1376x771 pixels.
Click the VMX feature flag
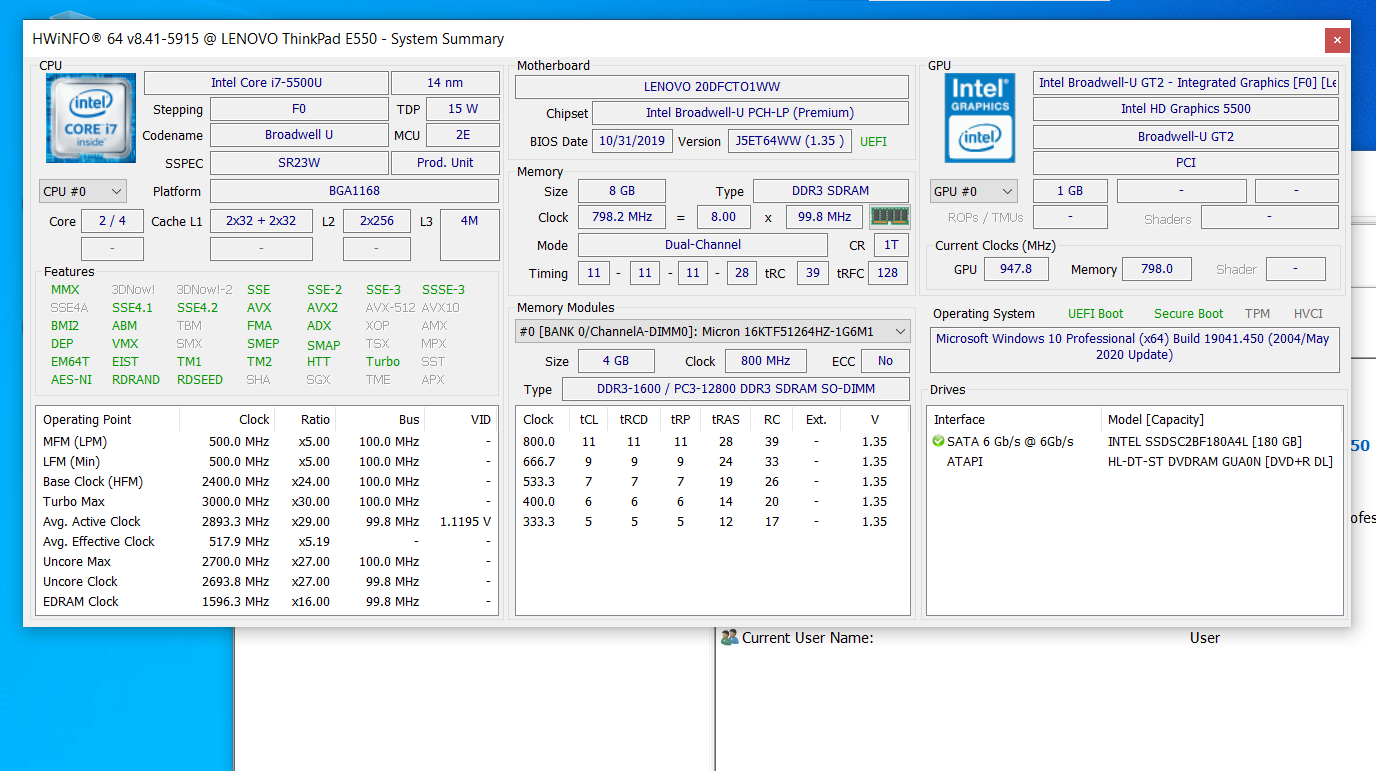[125, 344]
